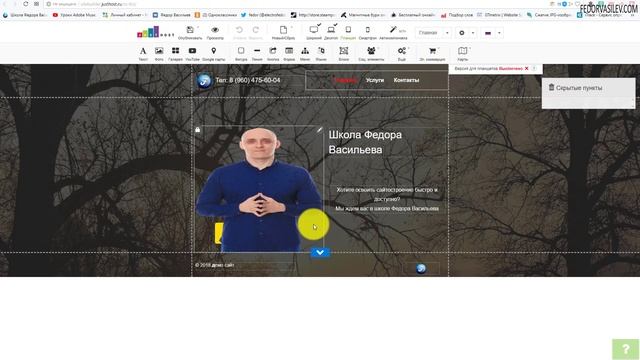640x360 pixels.
Task: Select the © 2018 демо сайт footer text
Action: pos(214,265)
